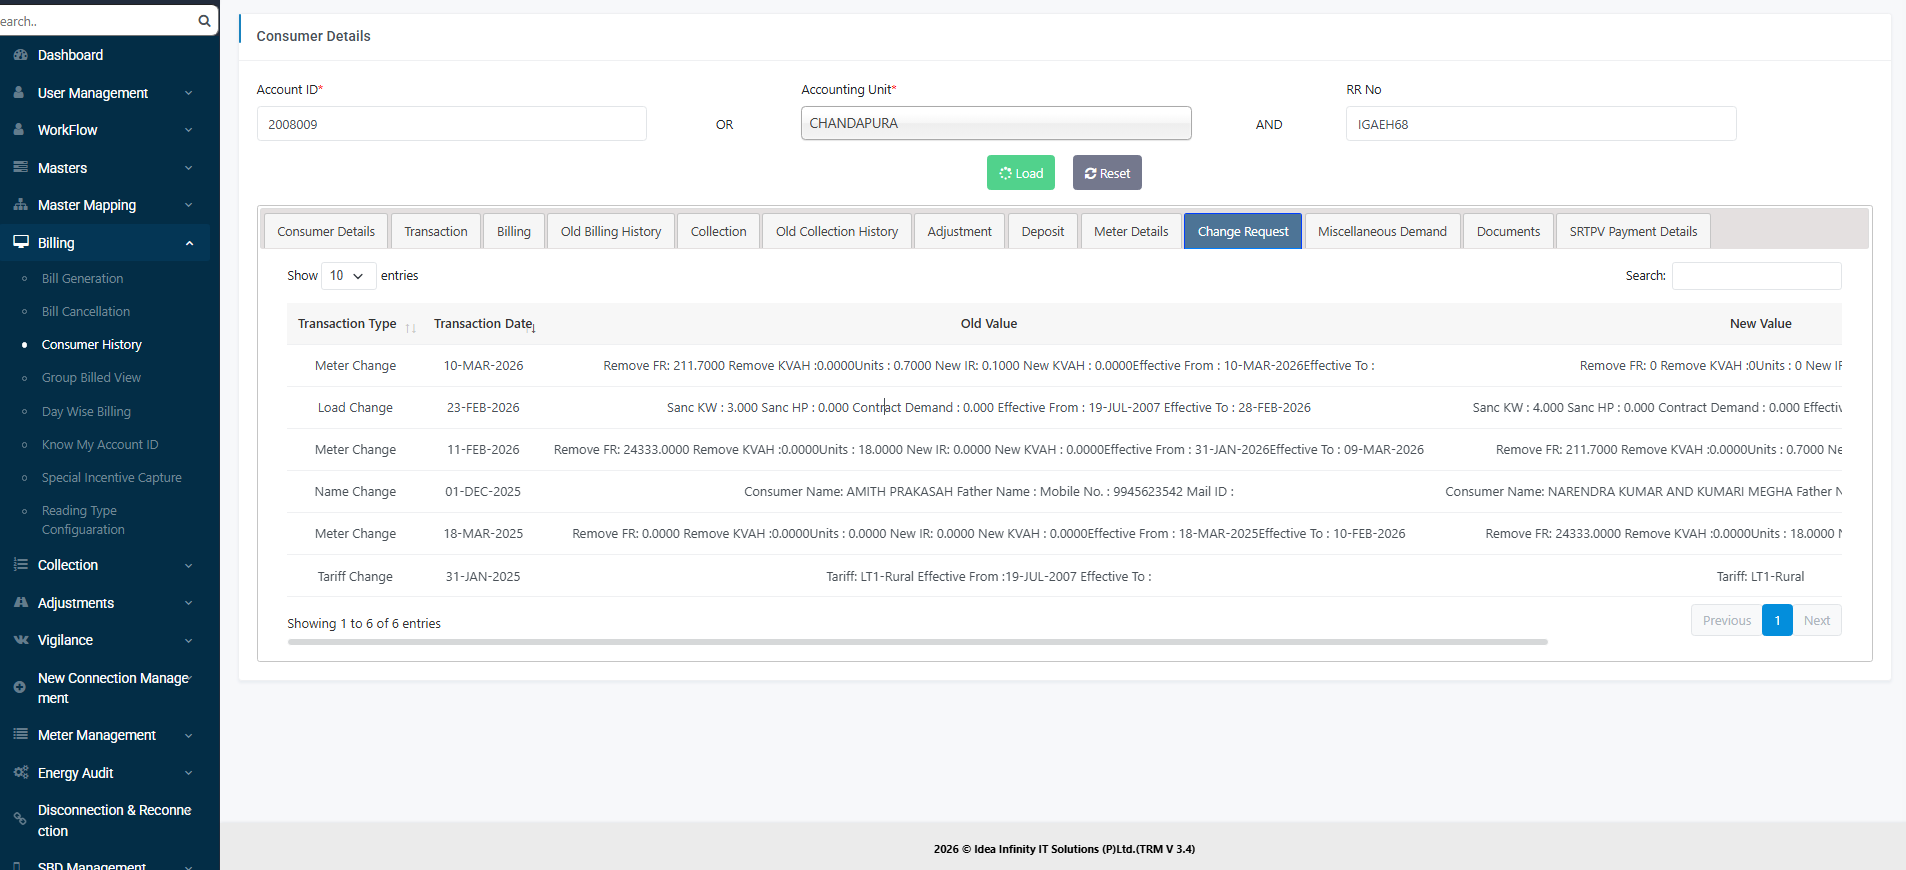Open Reading Type Configuration link

click(83, 520)
